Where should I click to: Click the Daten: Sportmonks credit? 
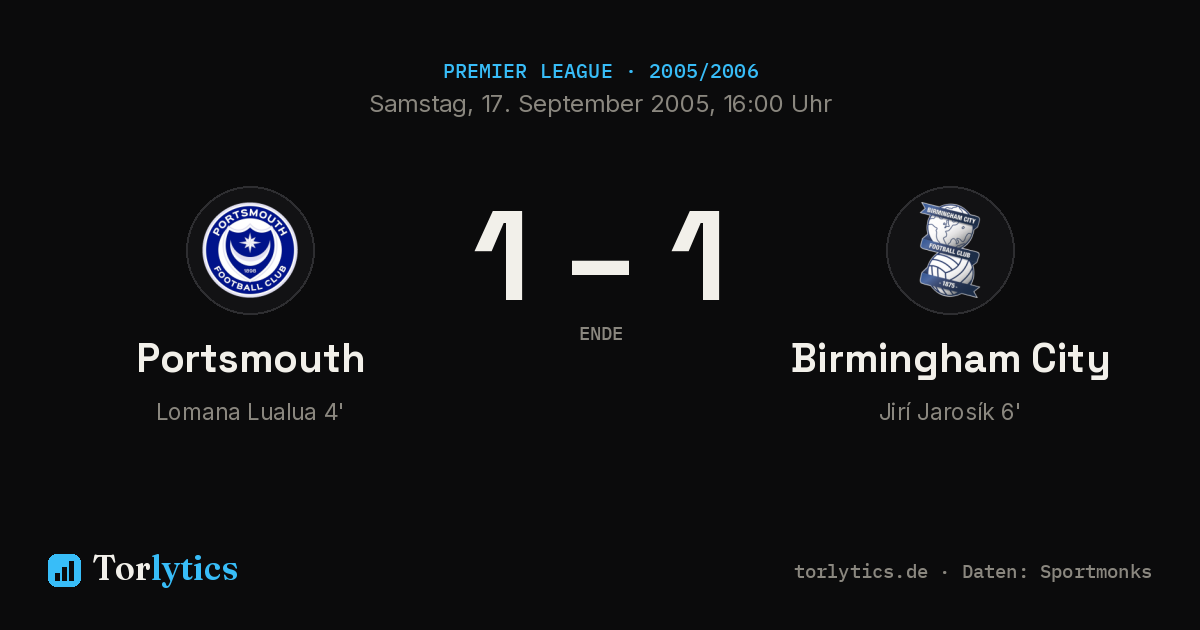coord(1057,572)
